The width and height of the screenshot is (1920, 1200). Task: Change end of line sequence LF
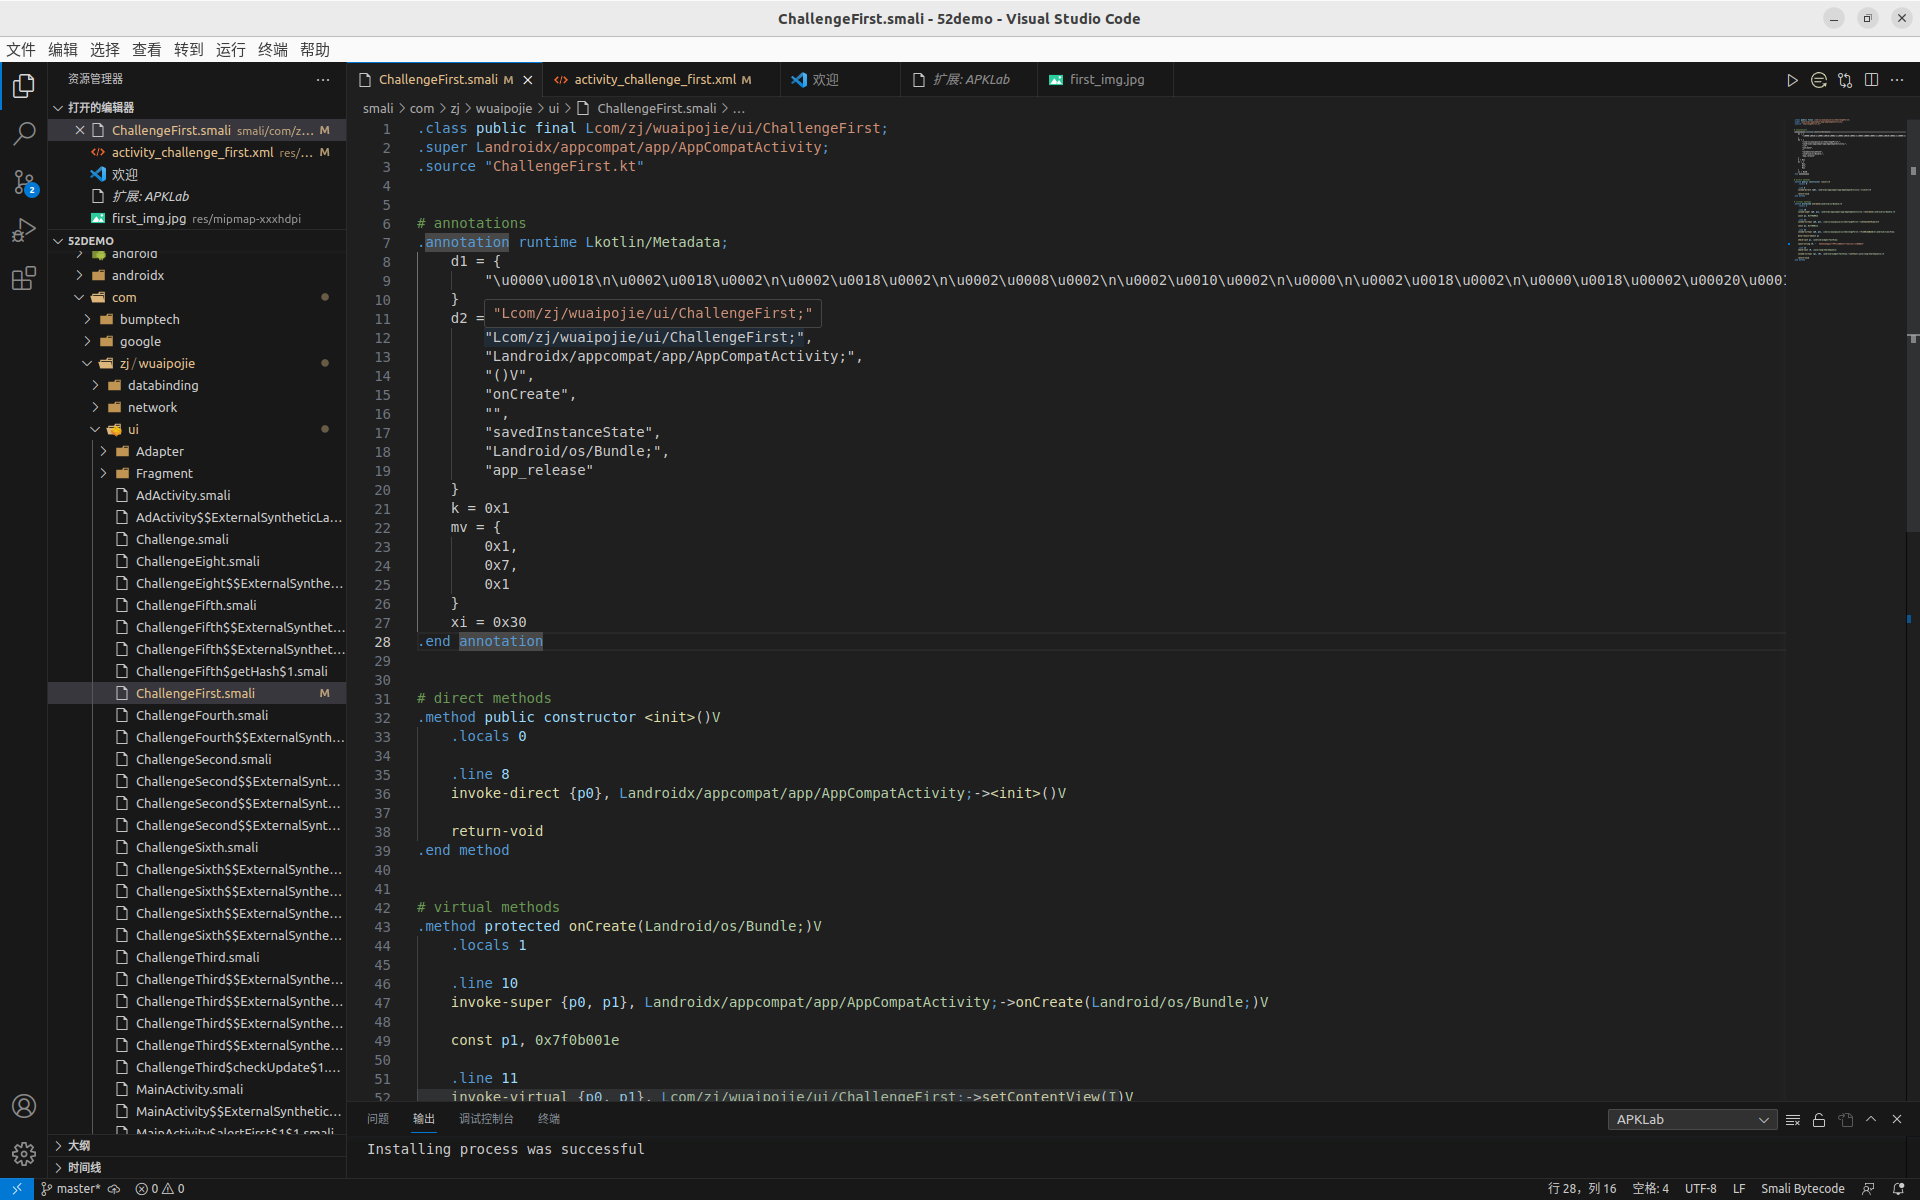1739,1189
